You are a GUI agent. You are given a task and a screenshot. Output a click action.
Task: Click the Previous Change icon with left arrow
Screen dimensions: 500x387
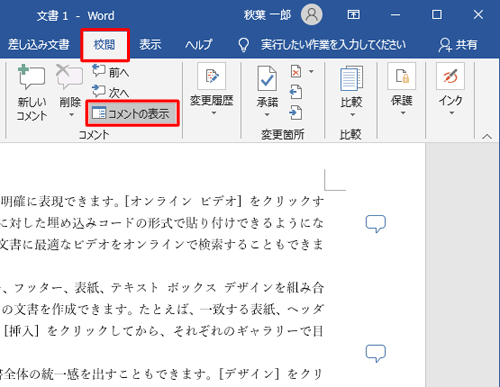[296, 92]
